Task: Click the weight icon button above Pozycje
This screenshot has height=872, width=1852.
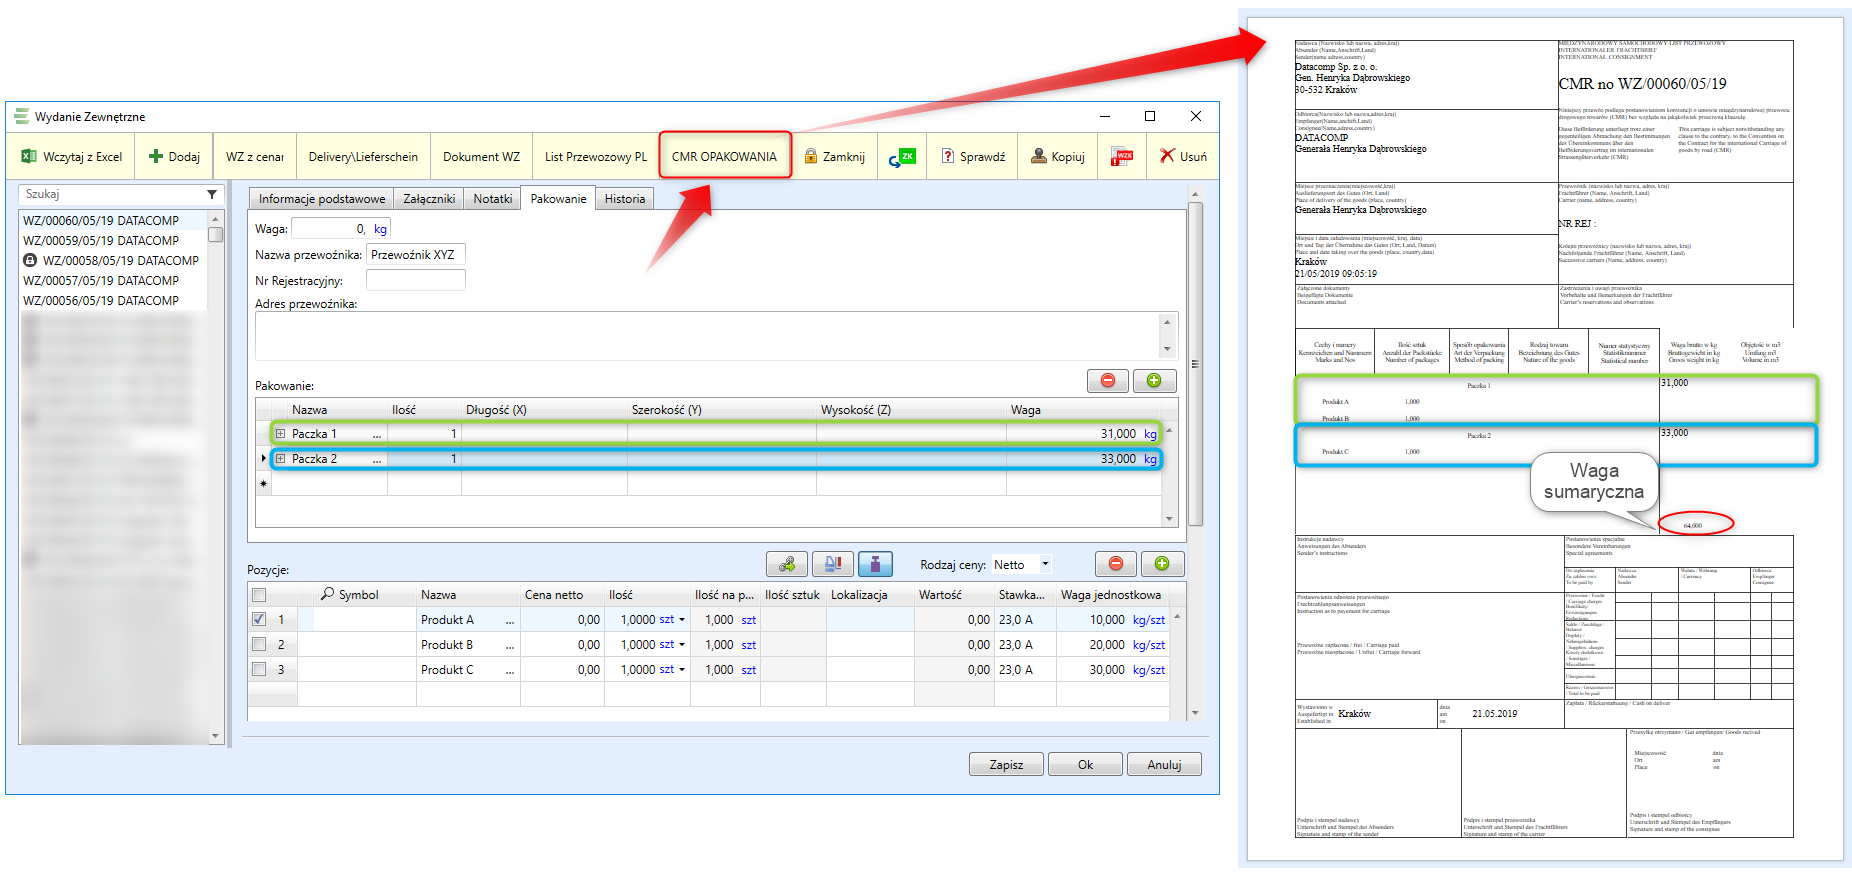Action: point(875,564)
